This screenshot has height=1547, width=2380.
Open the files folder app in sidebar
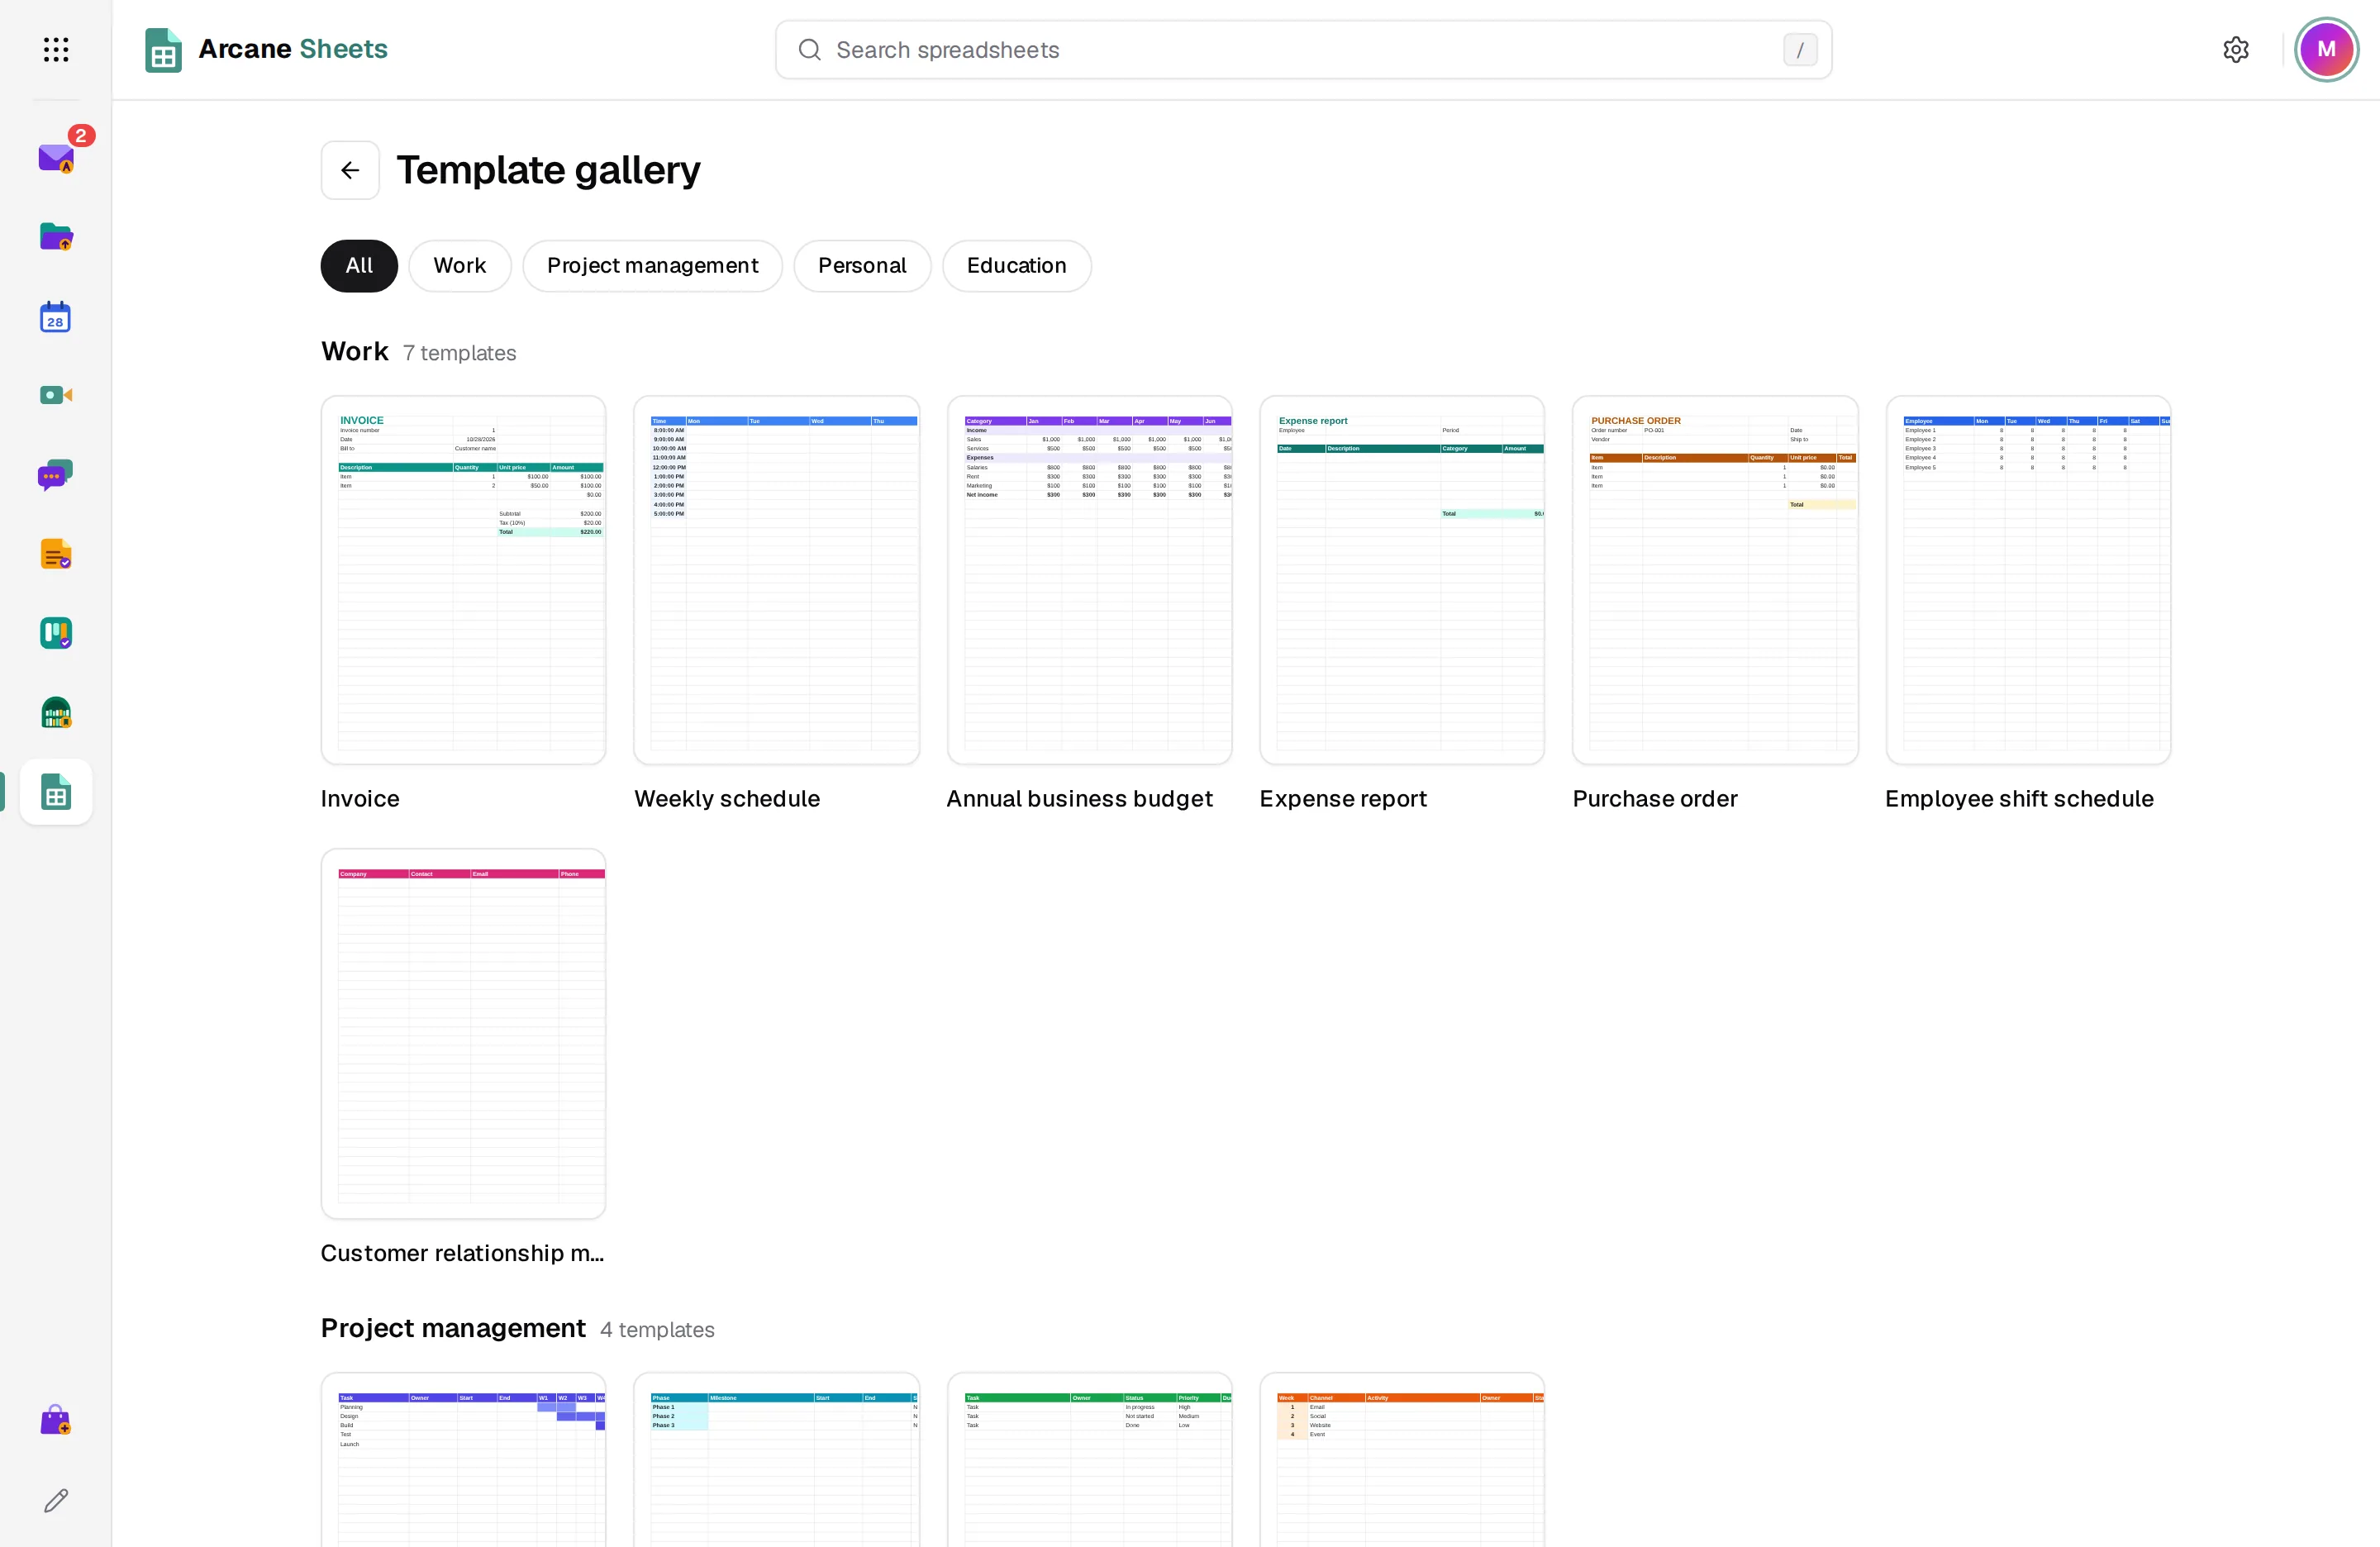tap(56, 236)
